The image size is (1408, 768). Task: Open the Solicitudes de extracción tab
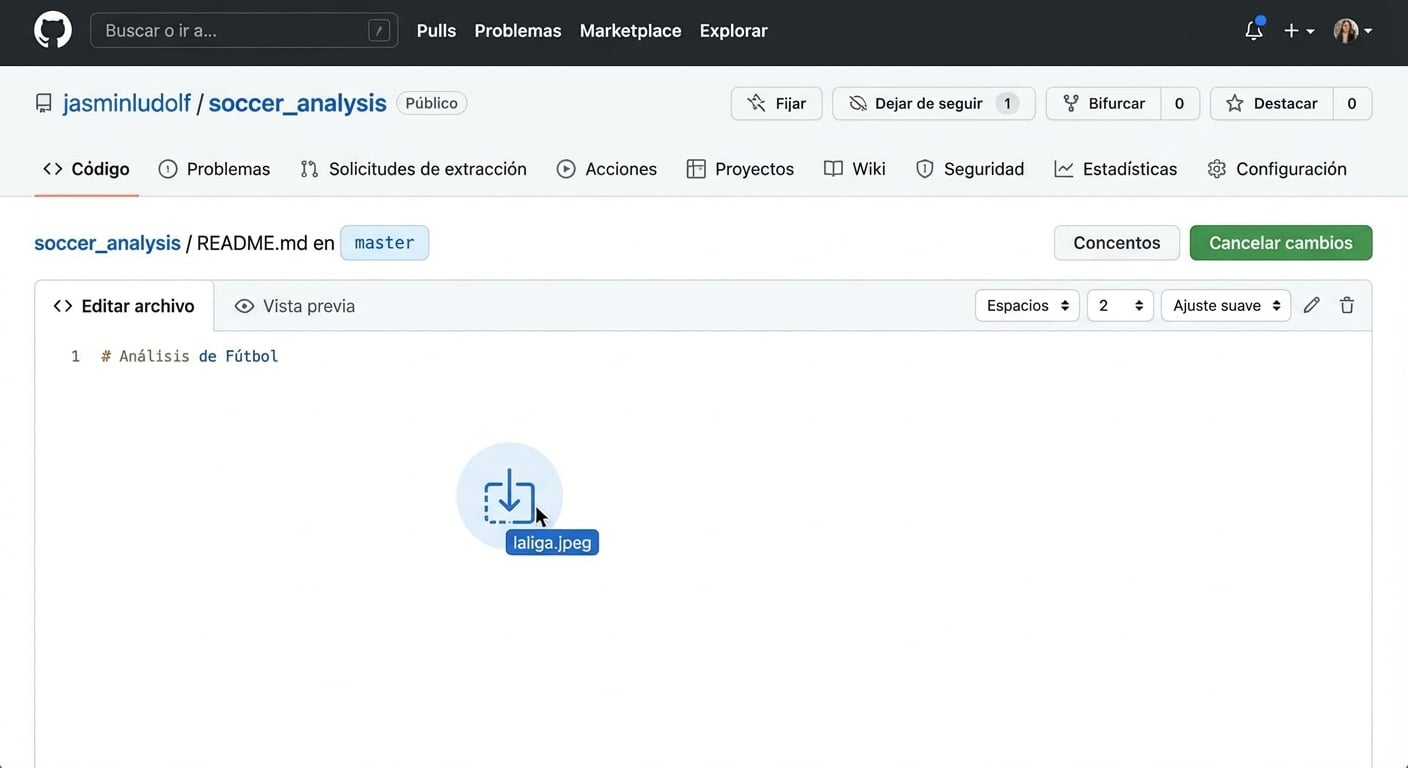[x=413, y=169]
